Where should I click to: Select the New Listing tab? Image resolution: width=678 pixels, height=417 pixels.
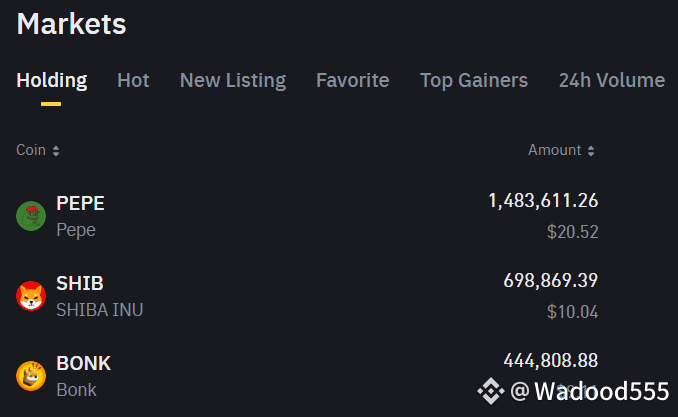pyautogui.click(x=233, y=80)
